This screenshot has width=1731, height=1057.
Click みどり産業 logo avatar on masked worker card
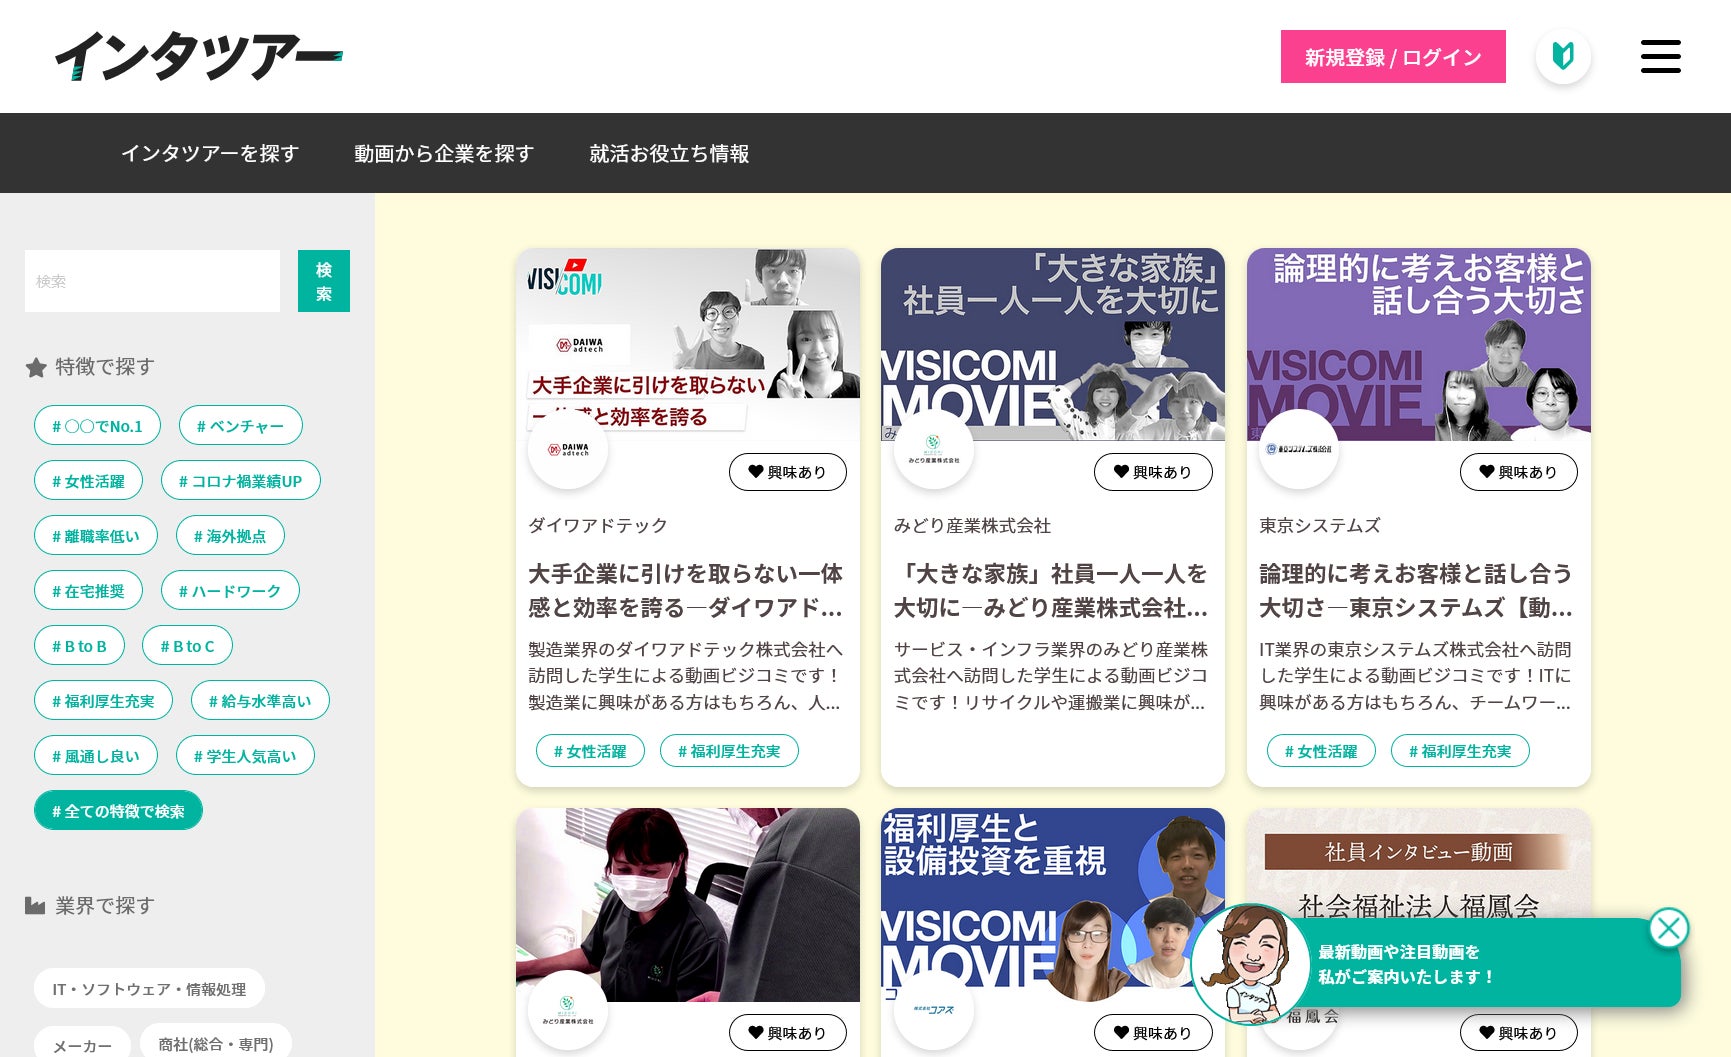click(x=568, y=1010)
